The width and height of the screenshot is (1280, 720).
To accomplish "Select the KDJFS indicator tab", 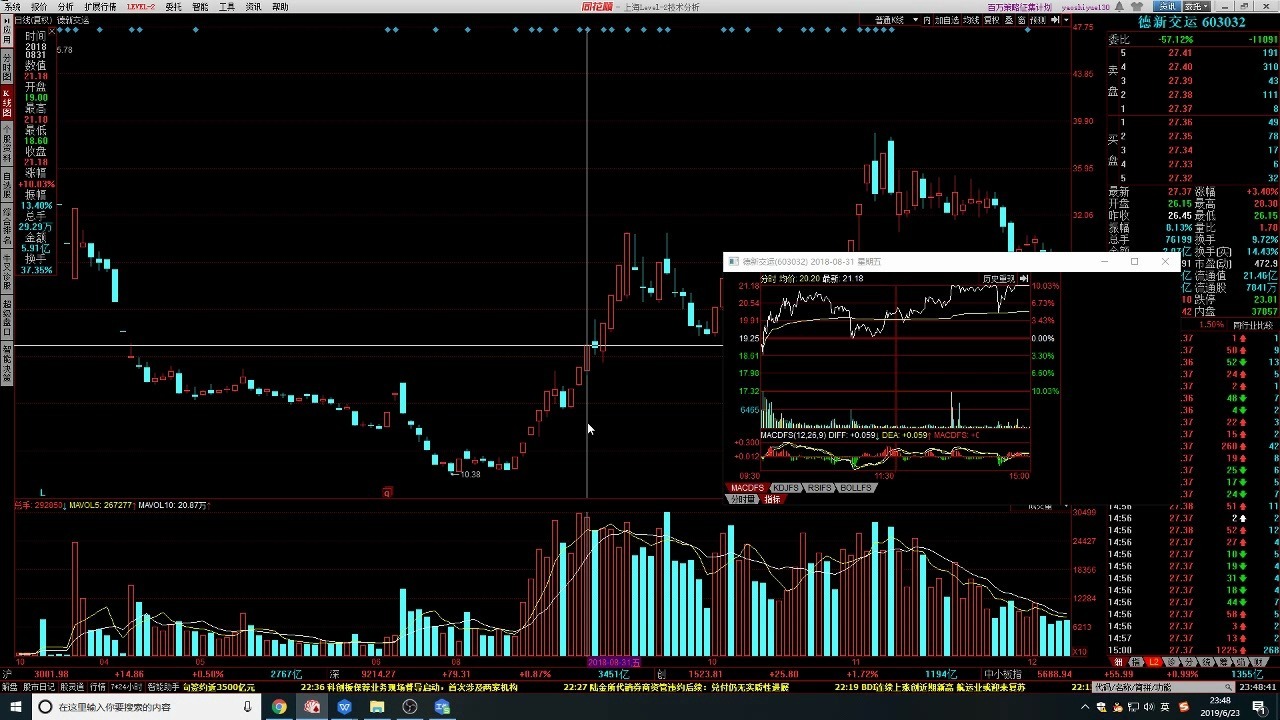I will click(x=786, y=488).
